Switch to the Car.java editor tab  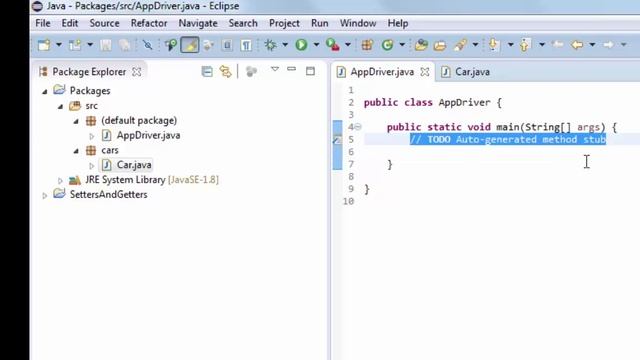click(466, 72)
